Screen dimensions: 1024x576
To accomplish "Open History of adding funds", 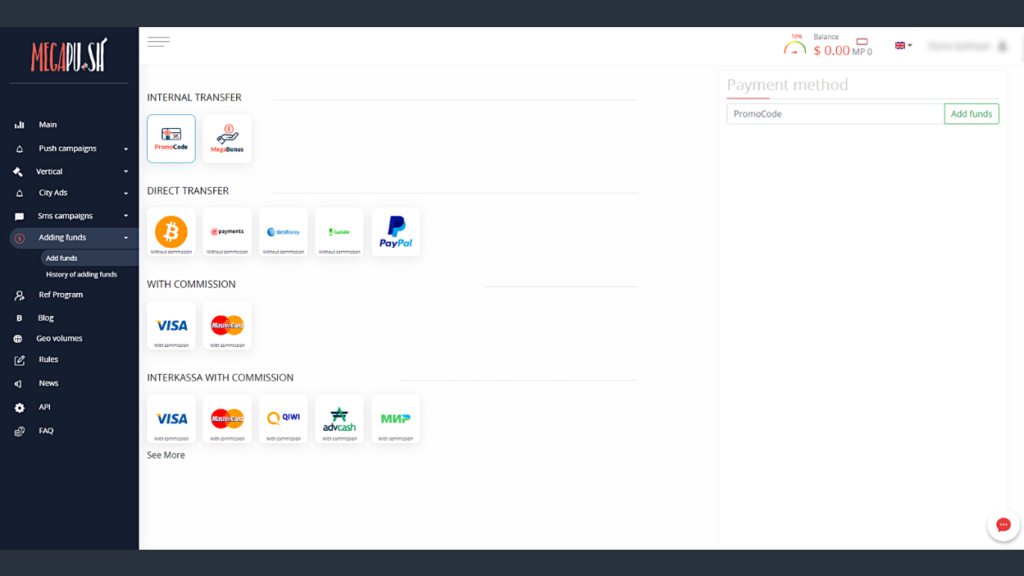I will pyautogui.click(x=82, y=275).
